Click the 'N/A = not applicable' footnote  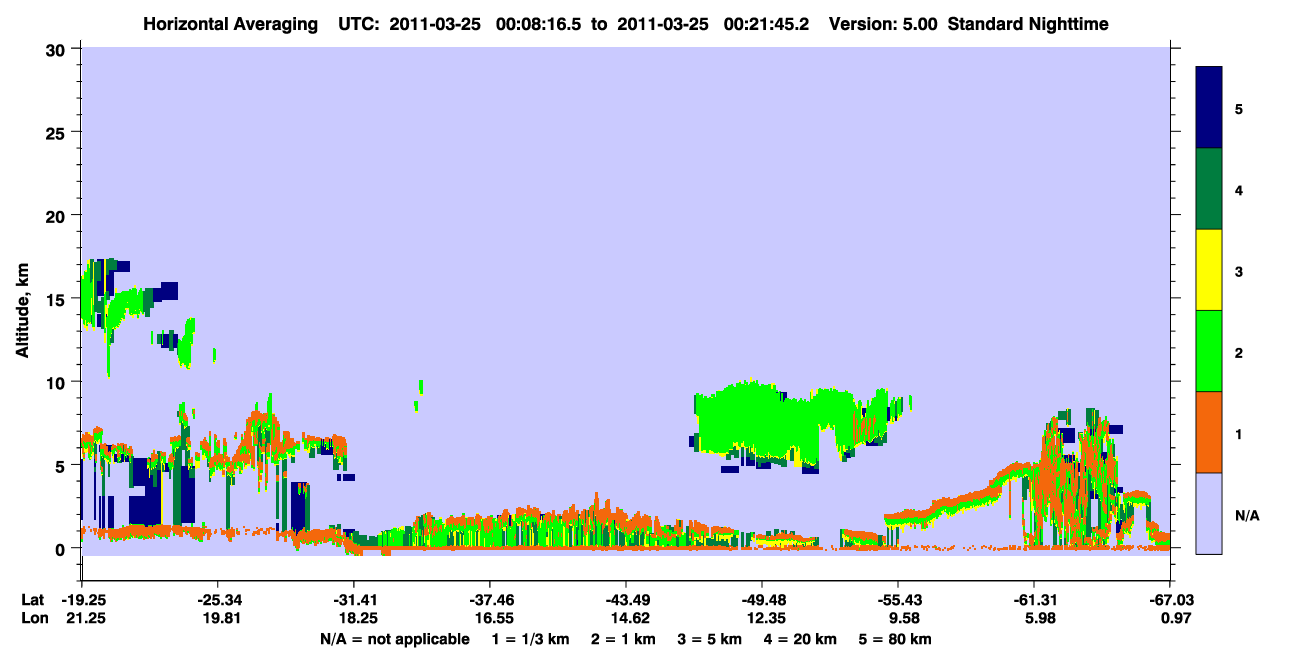tap(394, 639)
